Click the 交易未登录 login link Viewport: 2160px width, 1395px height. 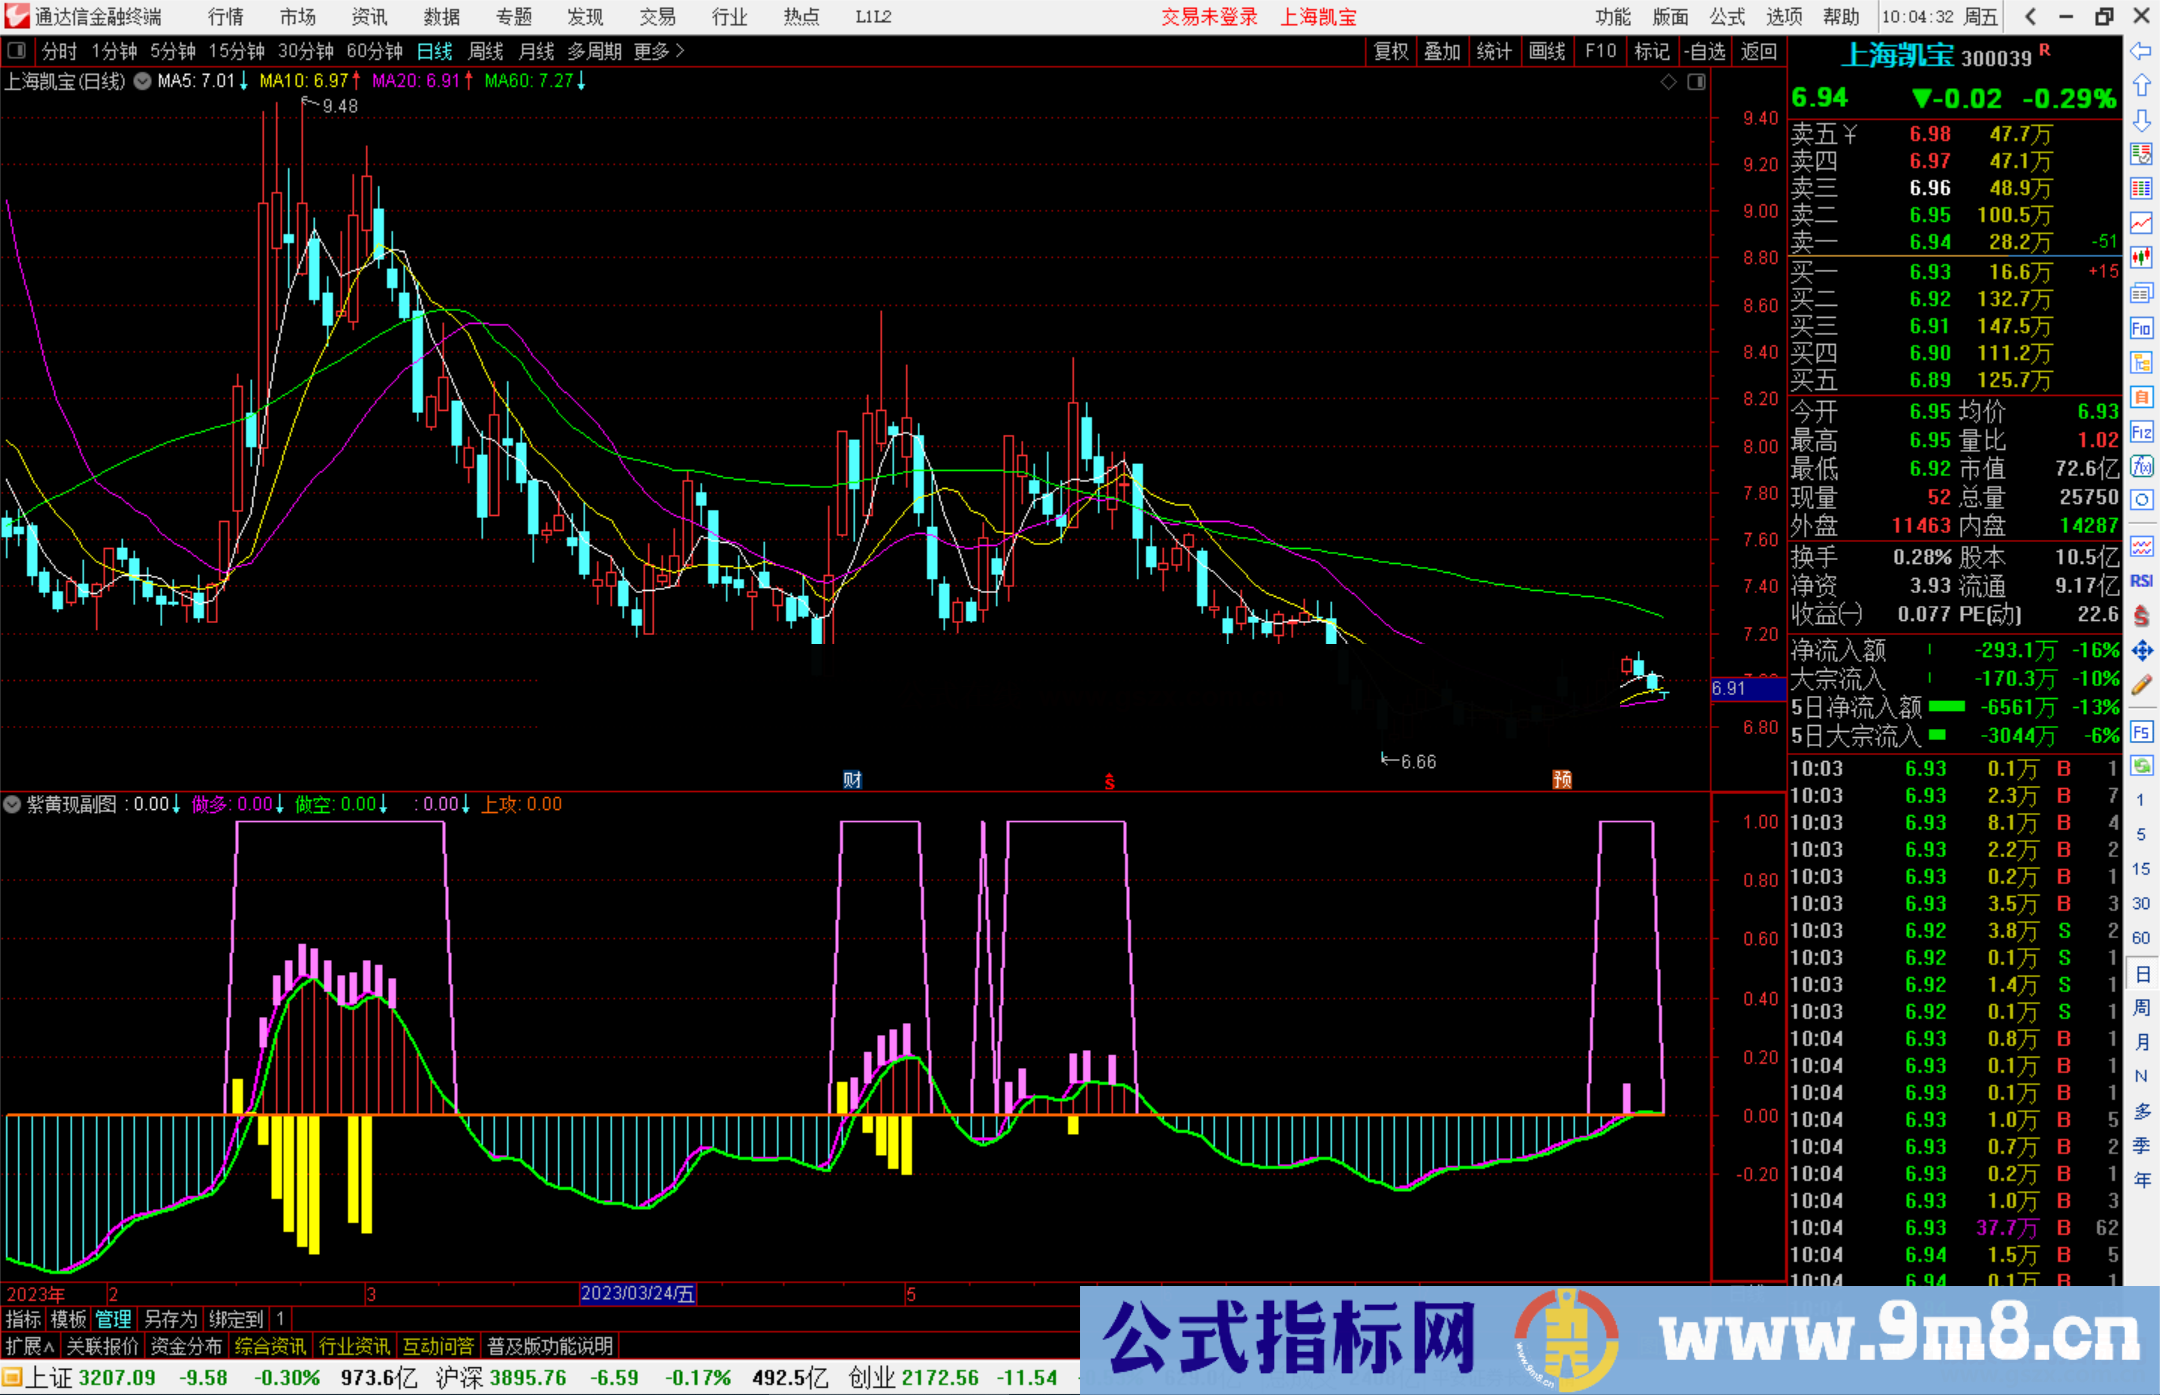(1209, 17)
